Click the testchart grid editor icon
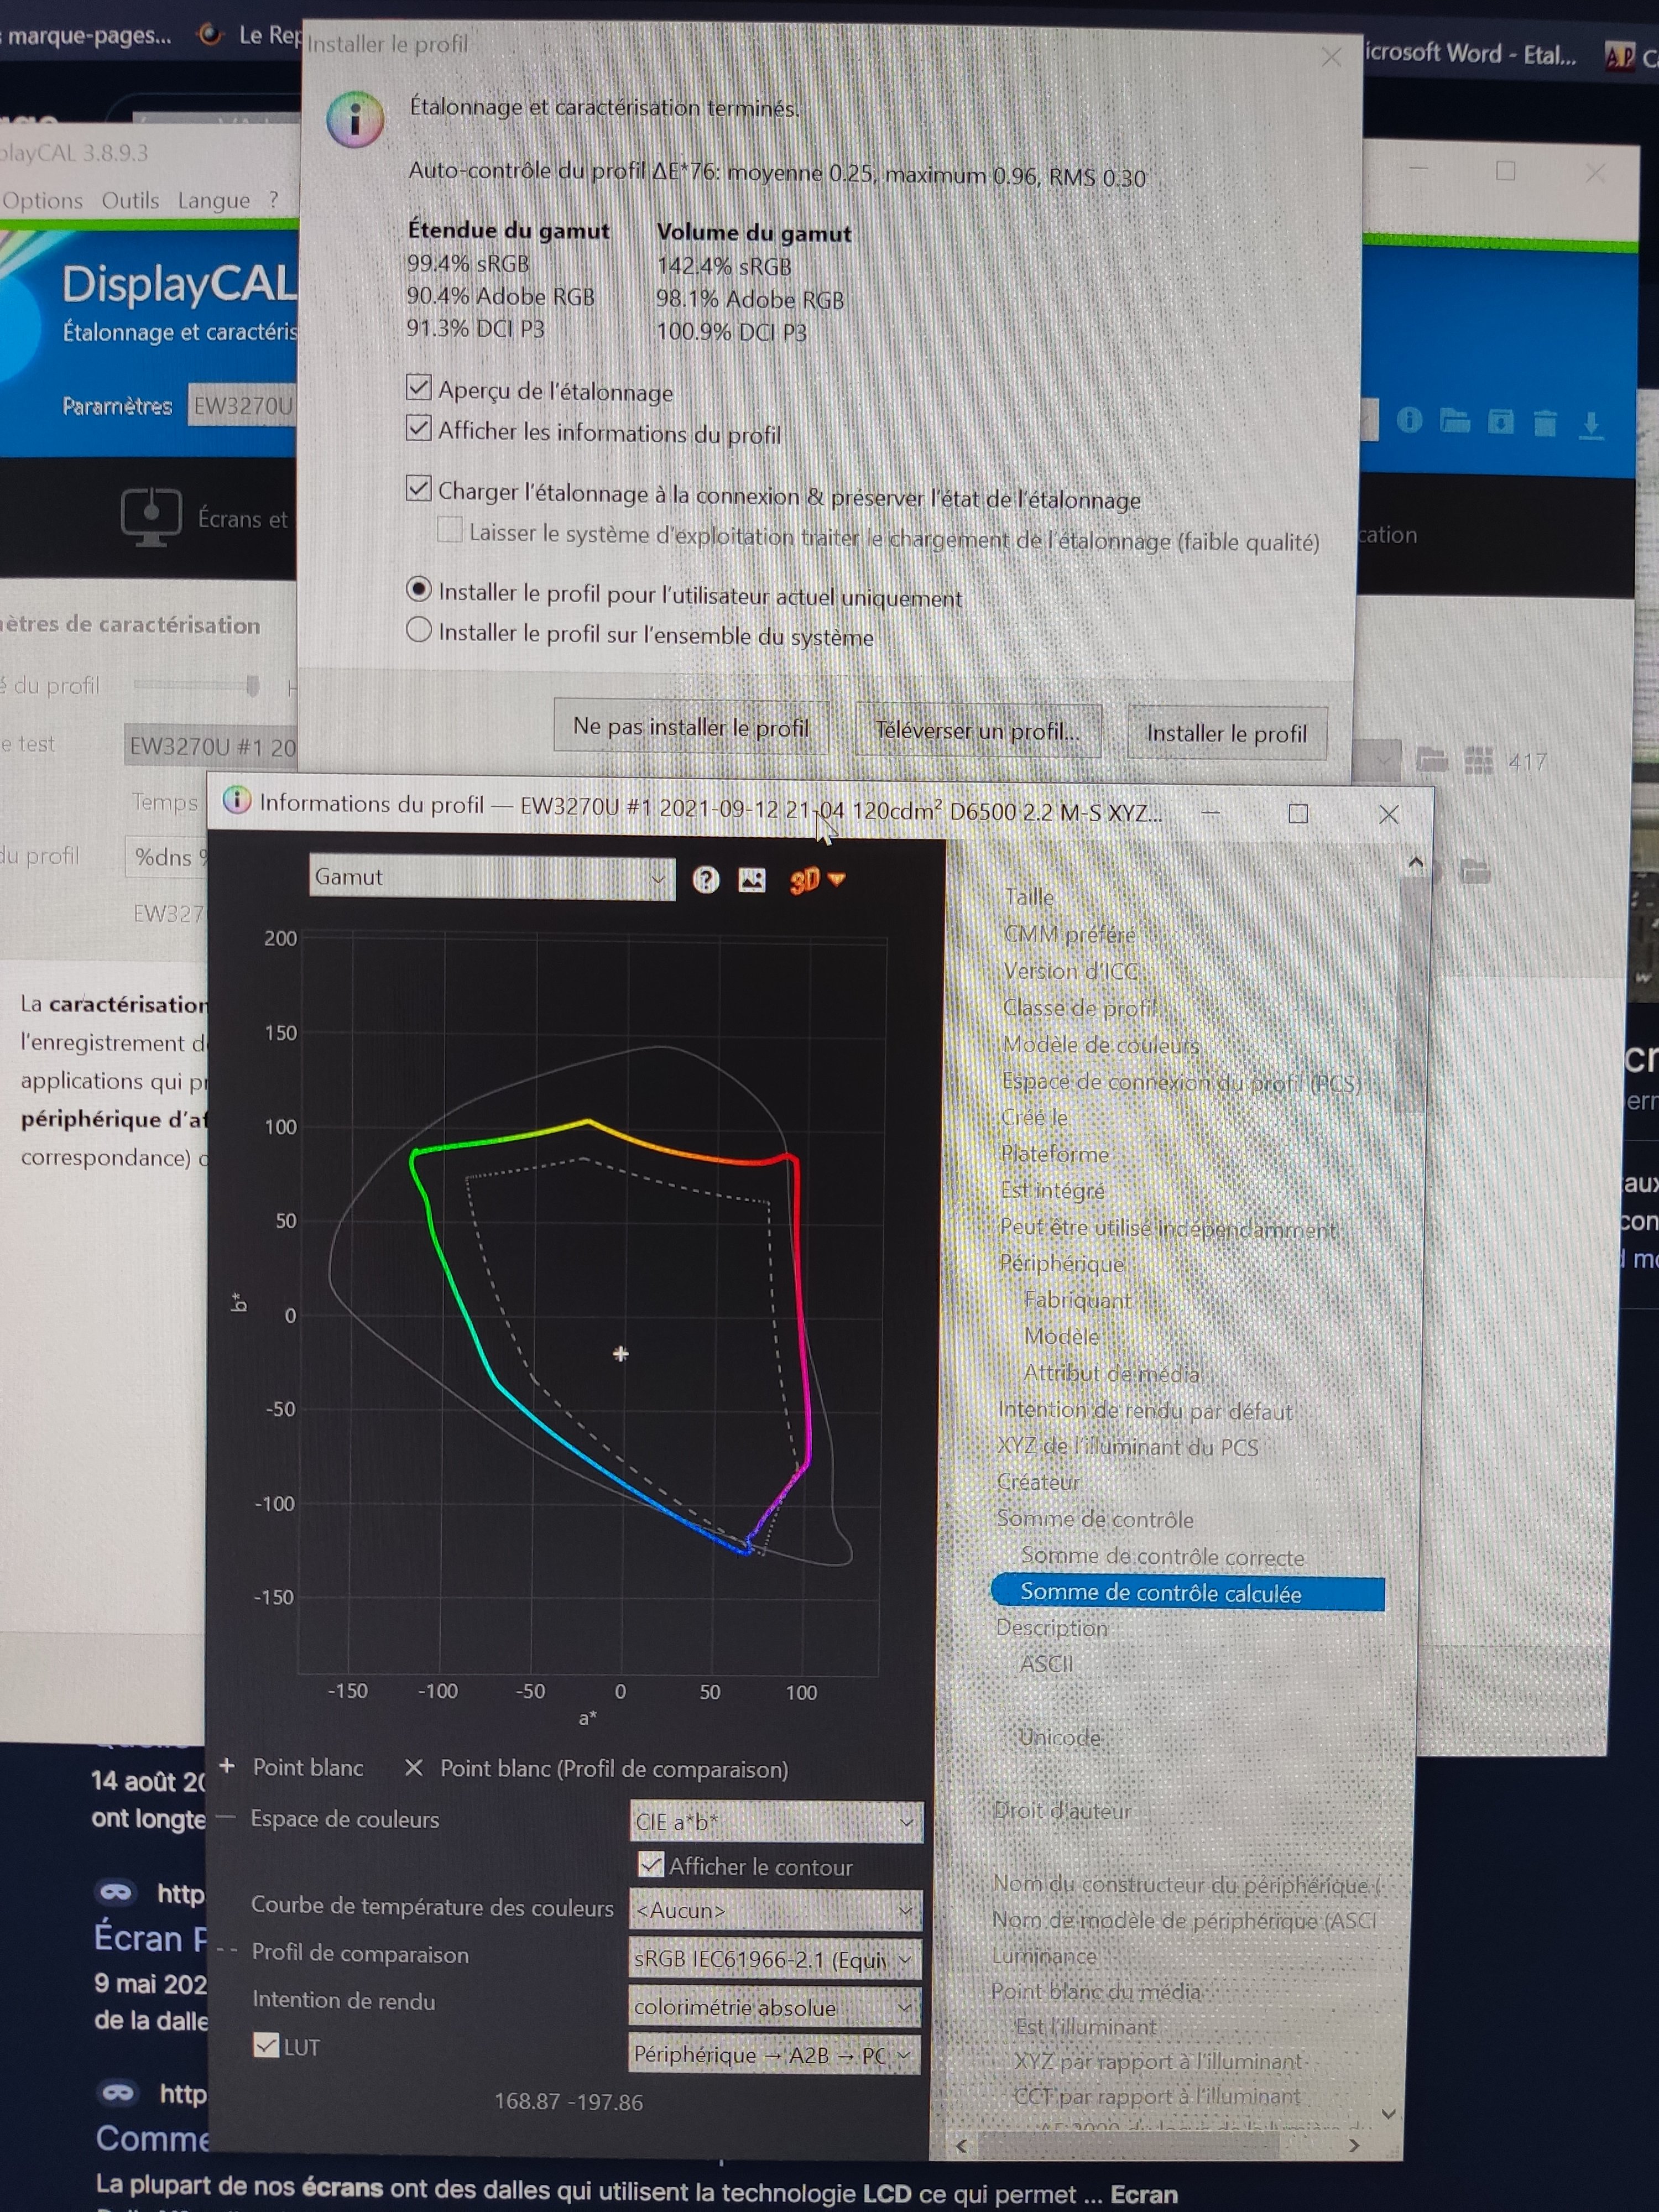1659x2212 pixels. click(x=1478, y=760)
